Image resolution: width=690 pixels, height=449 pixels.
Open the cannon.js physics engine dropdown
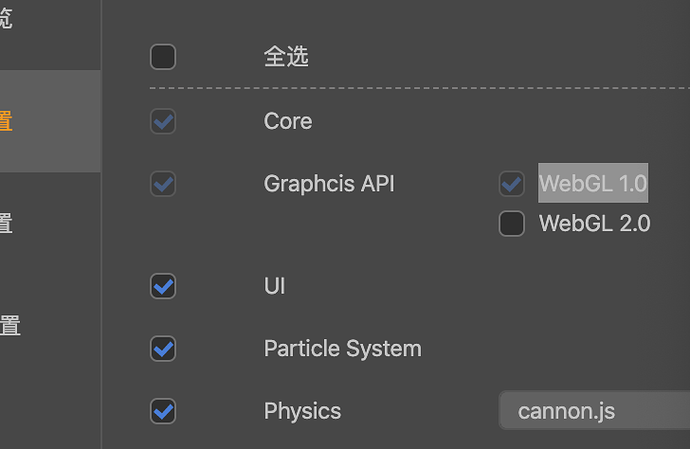(x=594, y=411)
